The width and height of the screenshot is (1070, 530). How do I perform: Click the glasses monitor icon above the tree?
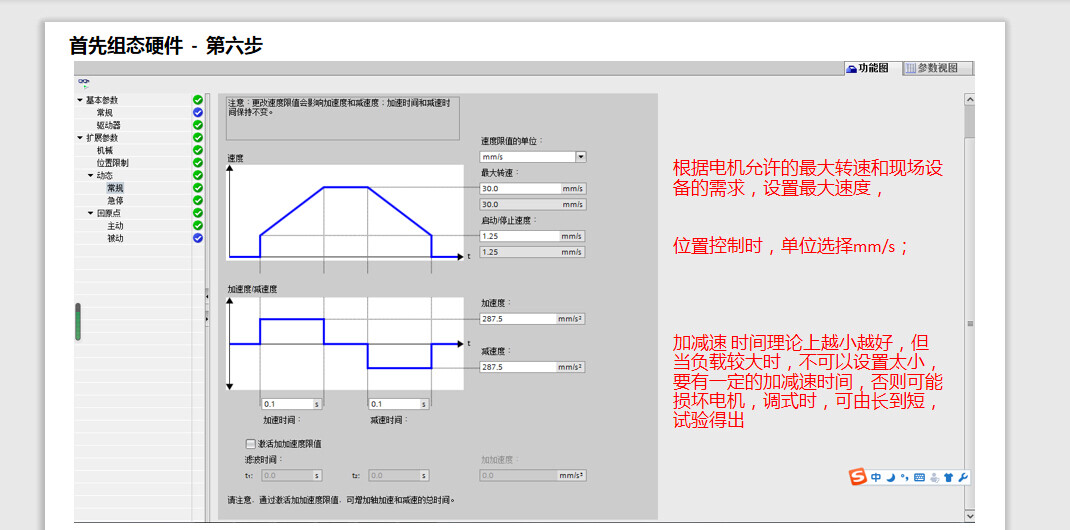click(x=85, y=81)
